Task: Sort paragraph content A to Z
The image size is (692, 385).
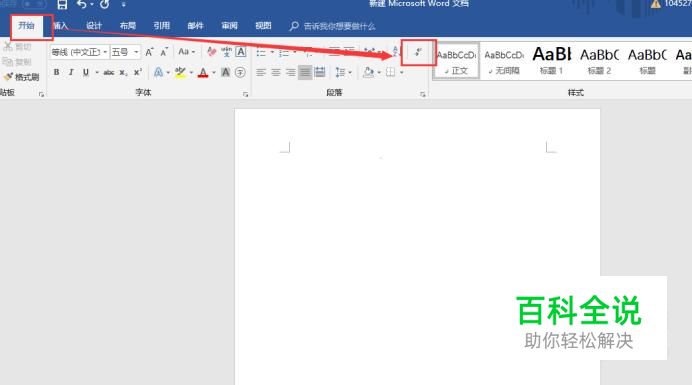Action: point(396,52)
